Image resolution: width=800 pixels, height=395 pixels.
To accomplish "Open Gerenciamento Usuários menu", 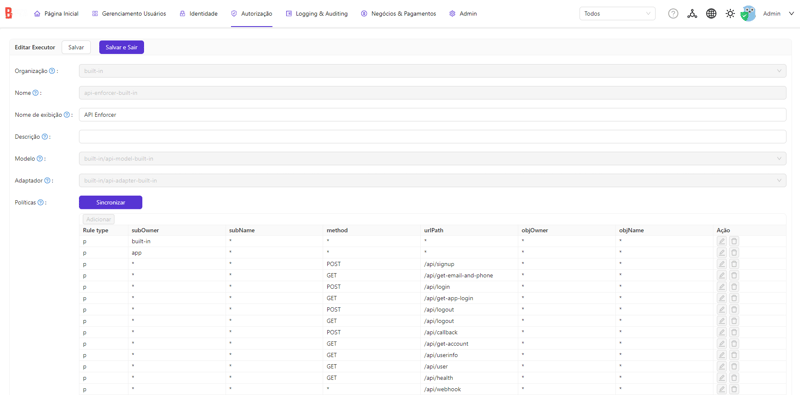I will (129, 14).
